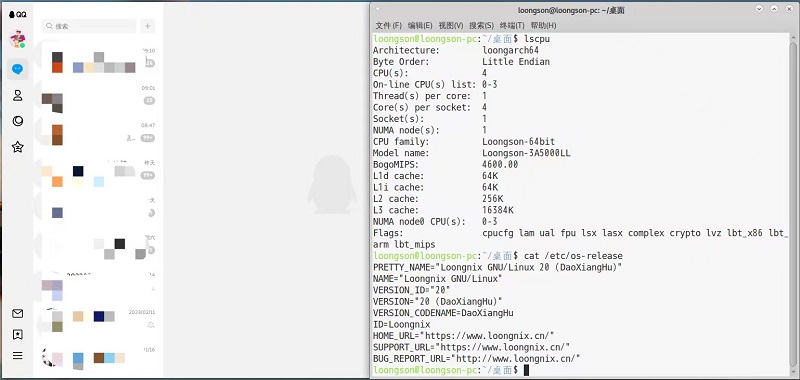Focus the QQ search field
800x380 pixels.
click(x=89, y=26)
